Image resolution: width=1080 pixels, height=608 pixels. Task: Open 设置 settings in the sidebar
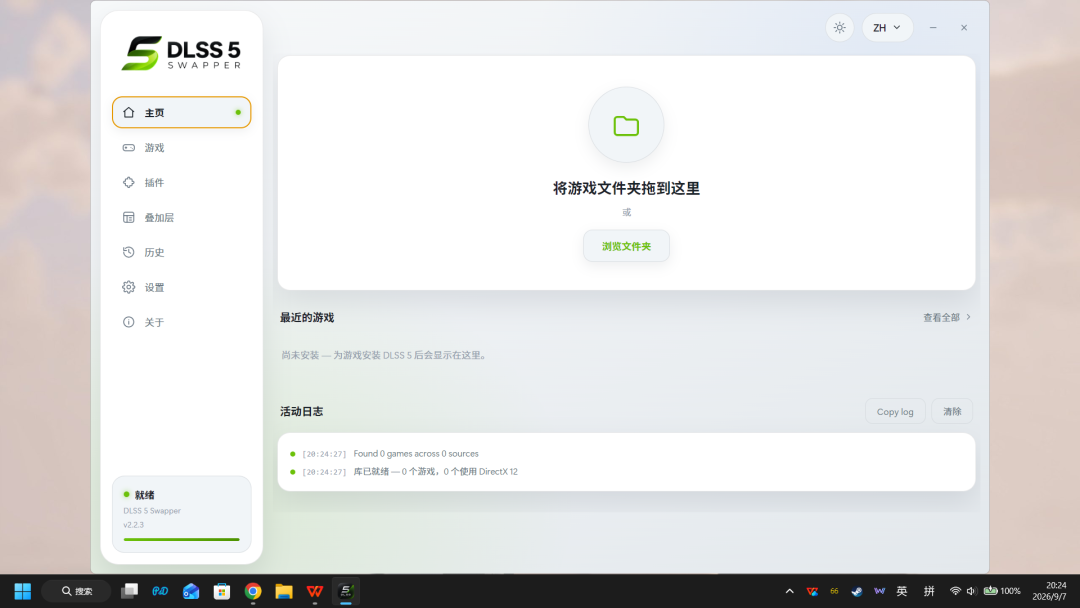click(x=181, y=287)
